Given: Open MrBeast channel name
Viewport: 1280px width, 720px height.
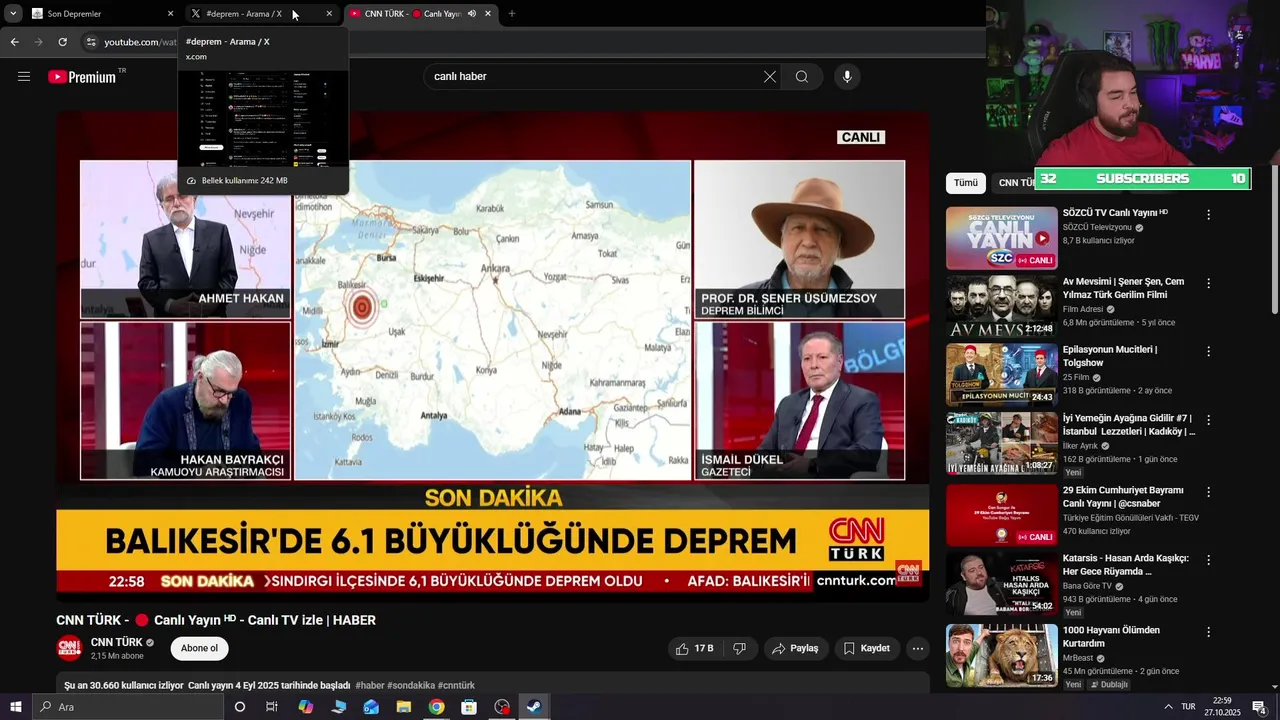Looking at the screenshot, I should coord(1078,659).
